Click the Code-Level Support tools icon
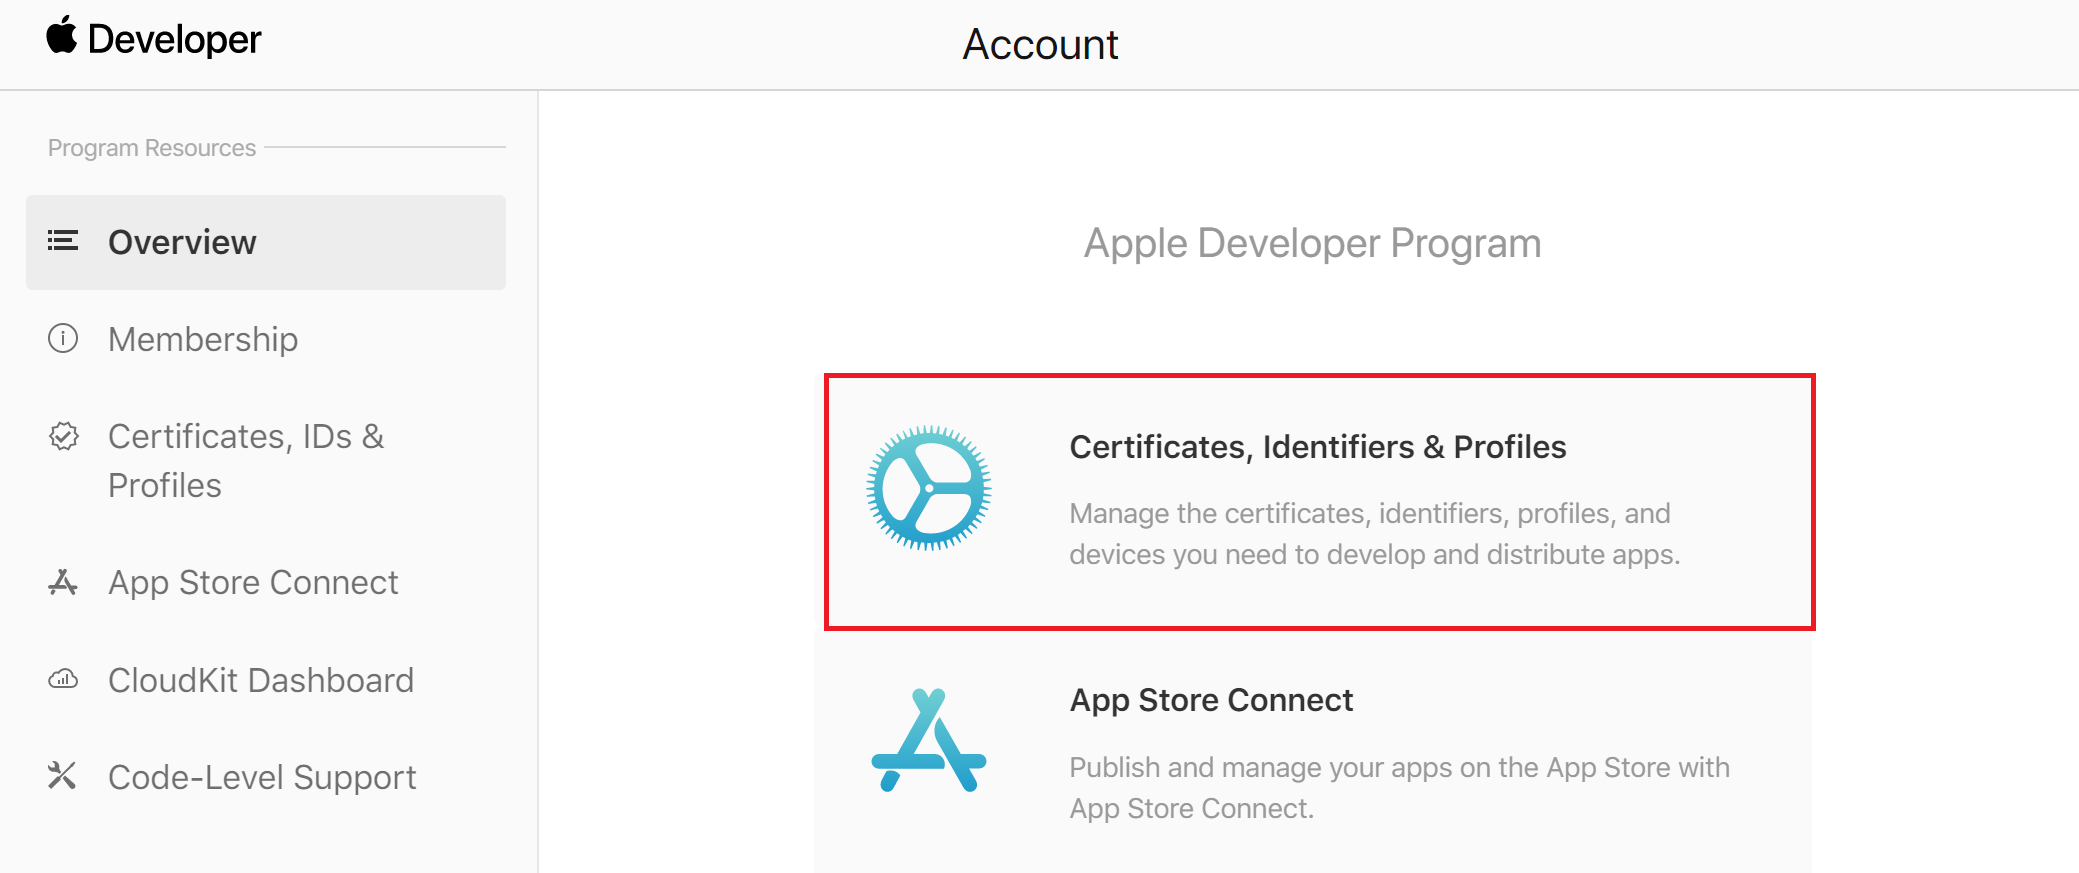Viewport: 2079px width, 873px height. point(62,775)
